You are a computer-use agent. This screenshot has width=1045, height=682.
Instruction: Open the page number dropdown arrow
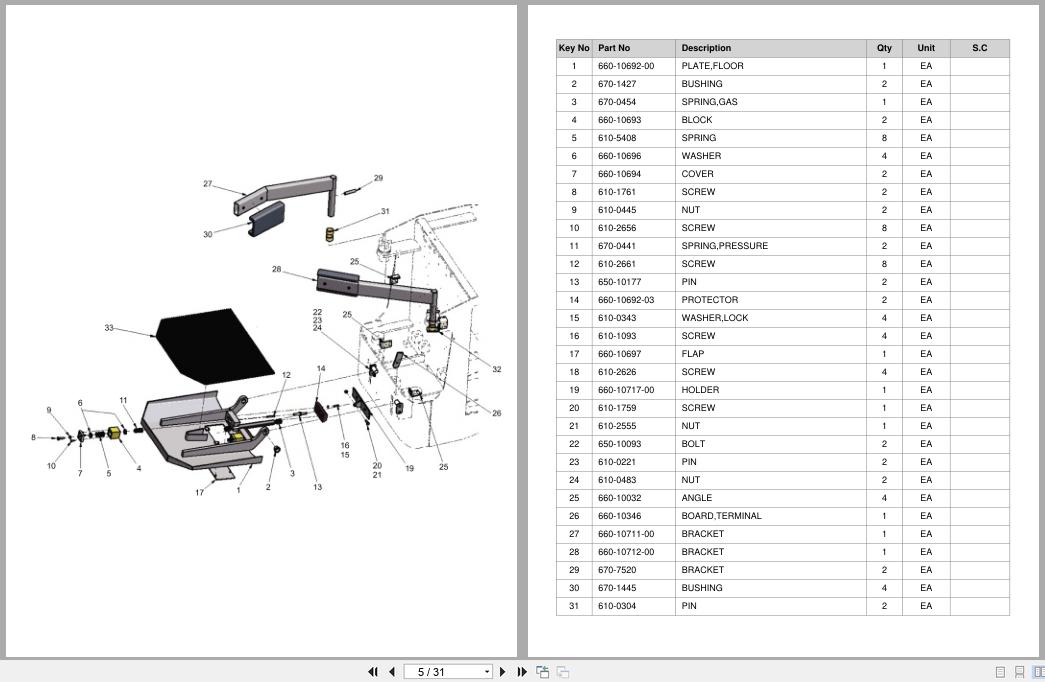pyautogui.click(x=487, y=672)
